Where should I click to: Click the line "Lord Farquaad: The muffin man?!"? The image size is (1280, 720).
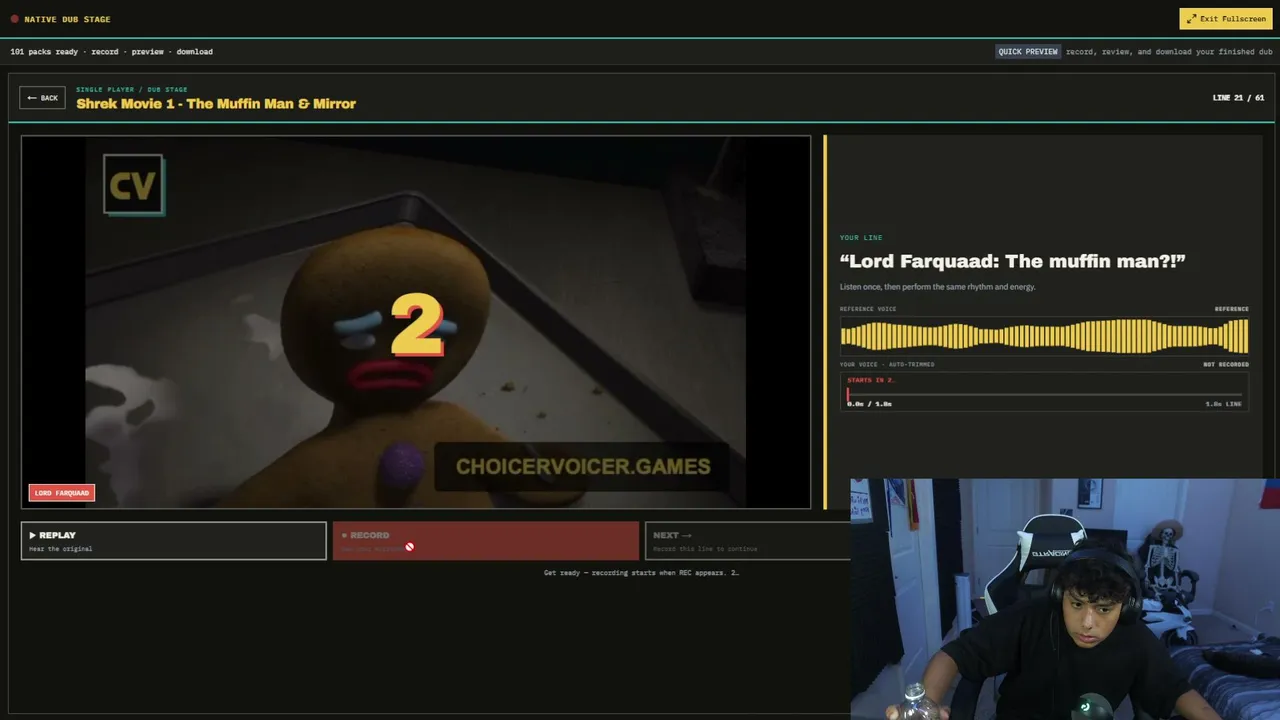coord(1013,261)
